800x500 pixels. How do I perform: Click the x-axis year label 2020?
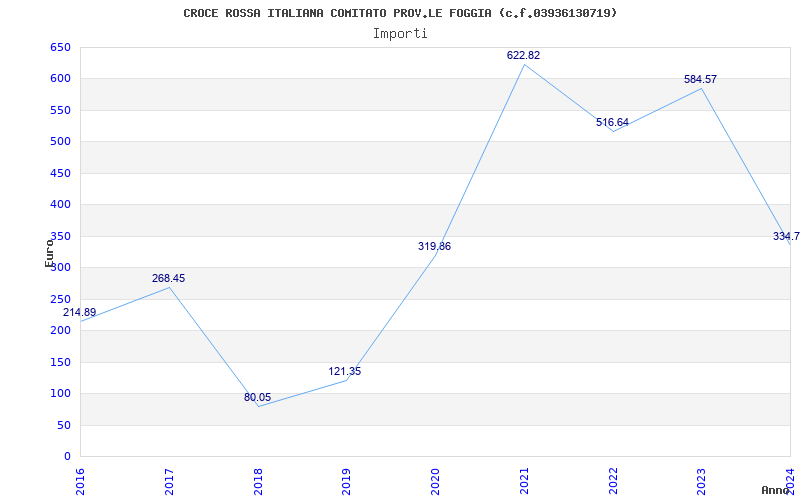point(435,482)
